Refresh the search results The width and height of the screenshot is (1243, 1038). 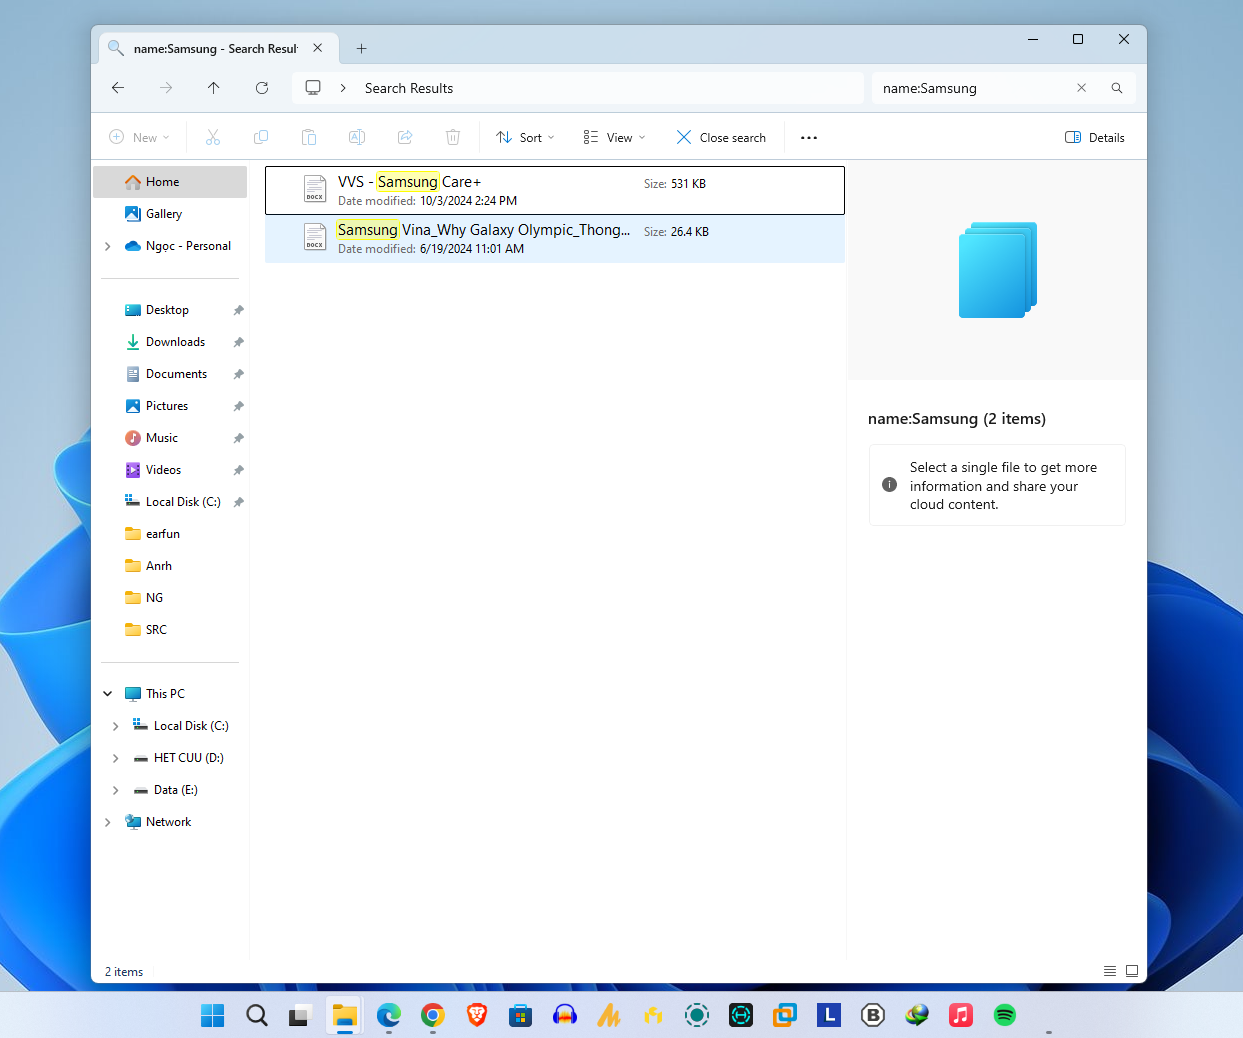coord(262,88)
